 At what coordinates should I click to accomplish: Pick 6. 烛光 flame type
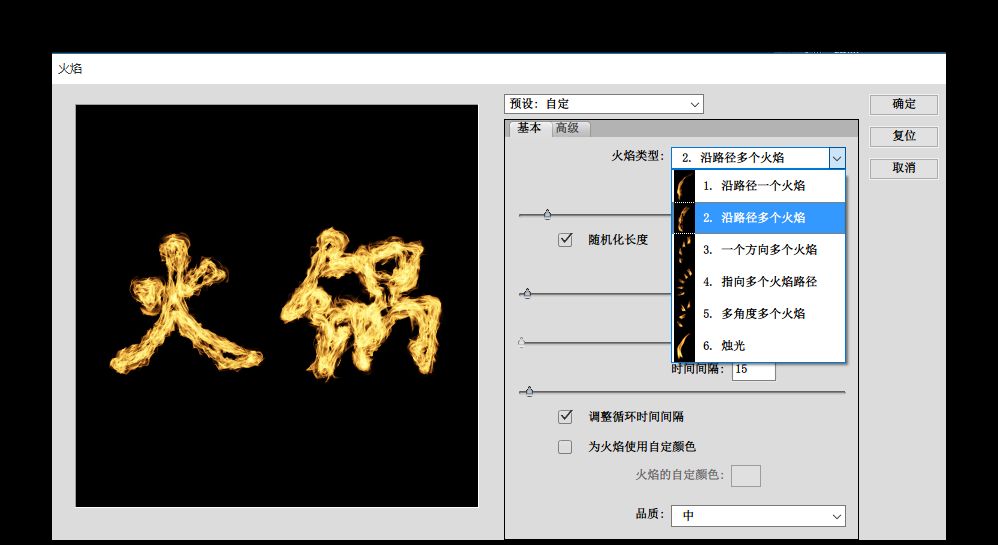point(759,345)
